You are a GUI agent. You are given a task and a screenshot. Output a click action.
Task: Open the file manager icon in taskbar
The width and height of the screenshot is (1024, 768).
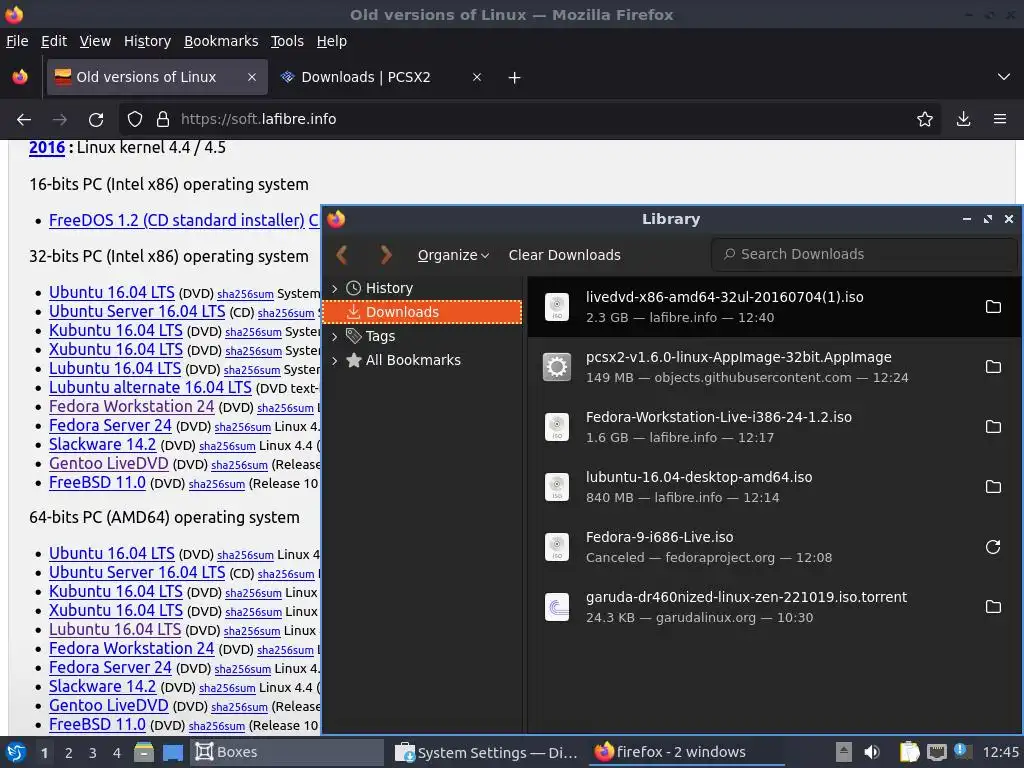tap(144, 752)
